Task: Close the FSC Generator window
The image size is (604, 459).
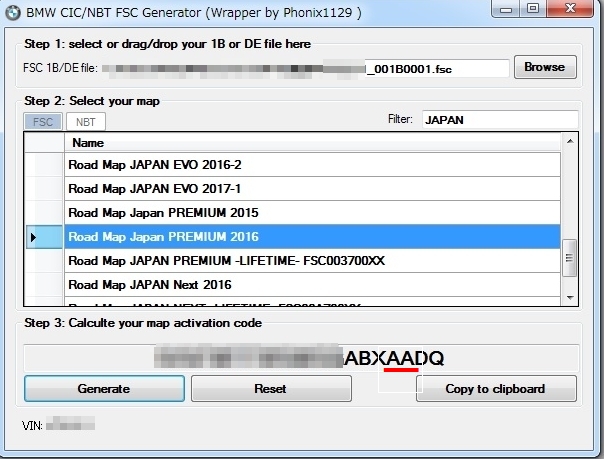Action: coord(570,8)
